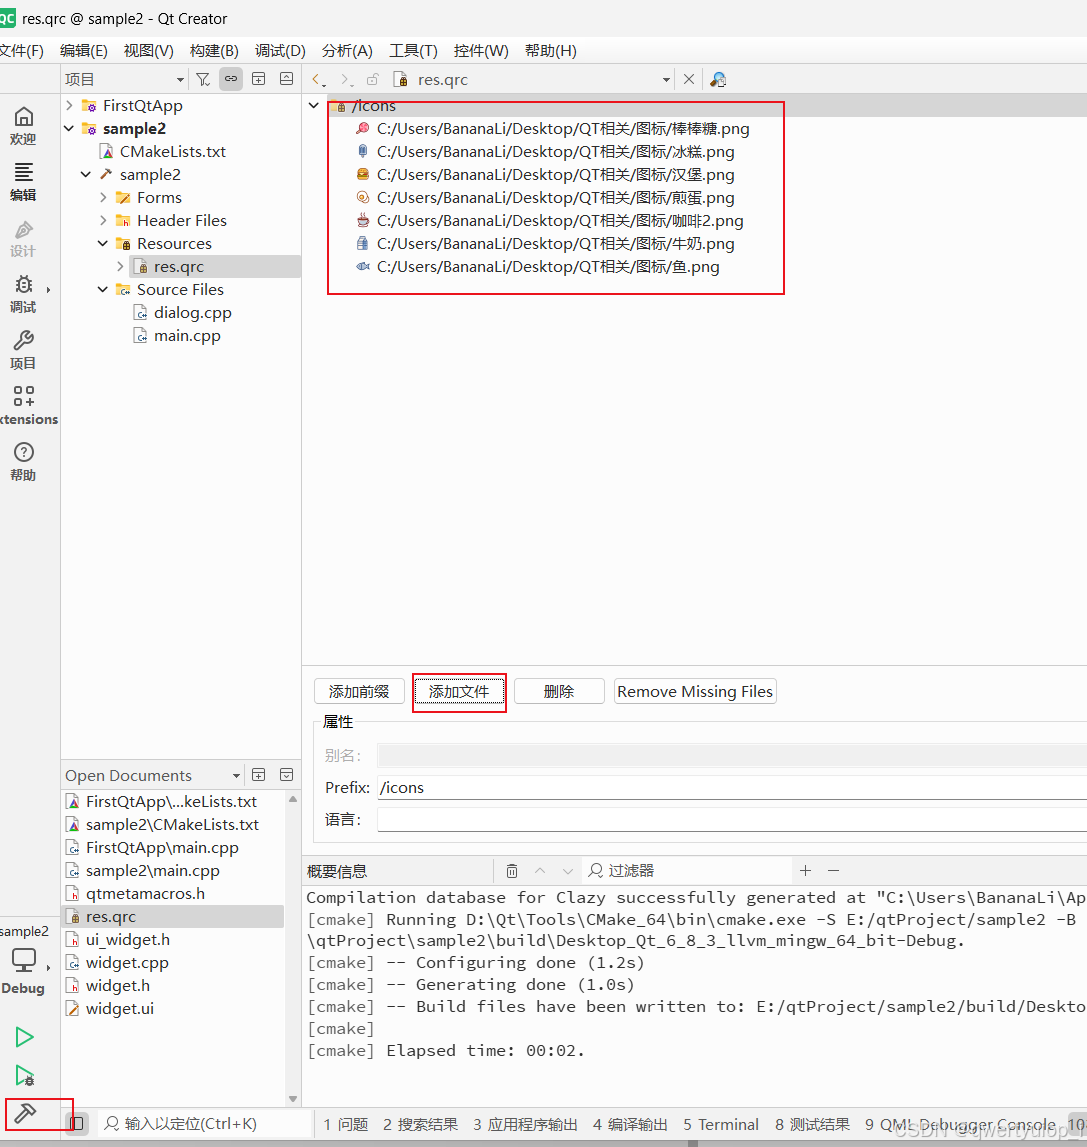Viewport: 1087px width, 1147px height.
Task: Go back in editor navigation history
Action: [x=318, y=79]
